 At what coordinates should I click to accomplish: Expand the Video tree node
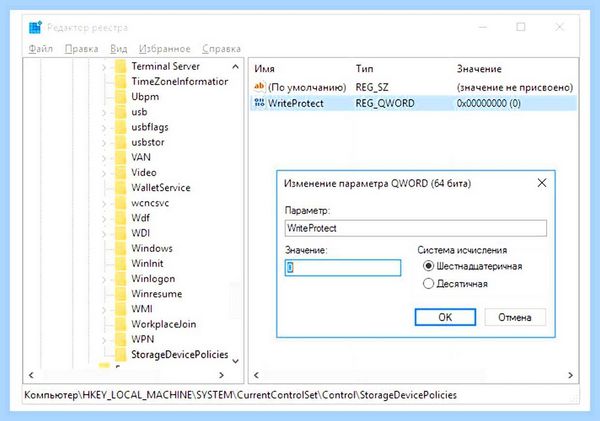[104, 173]
